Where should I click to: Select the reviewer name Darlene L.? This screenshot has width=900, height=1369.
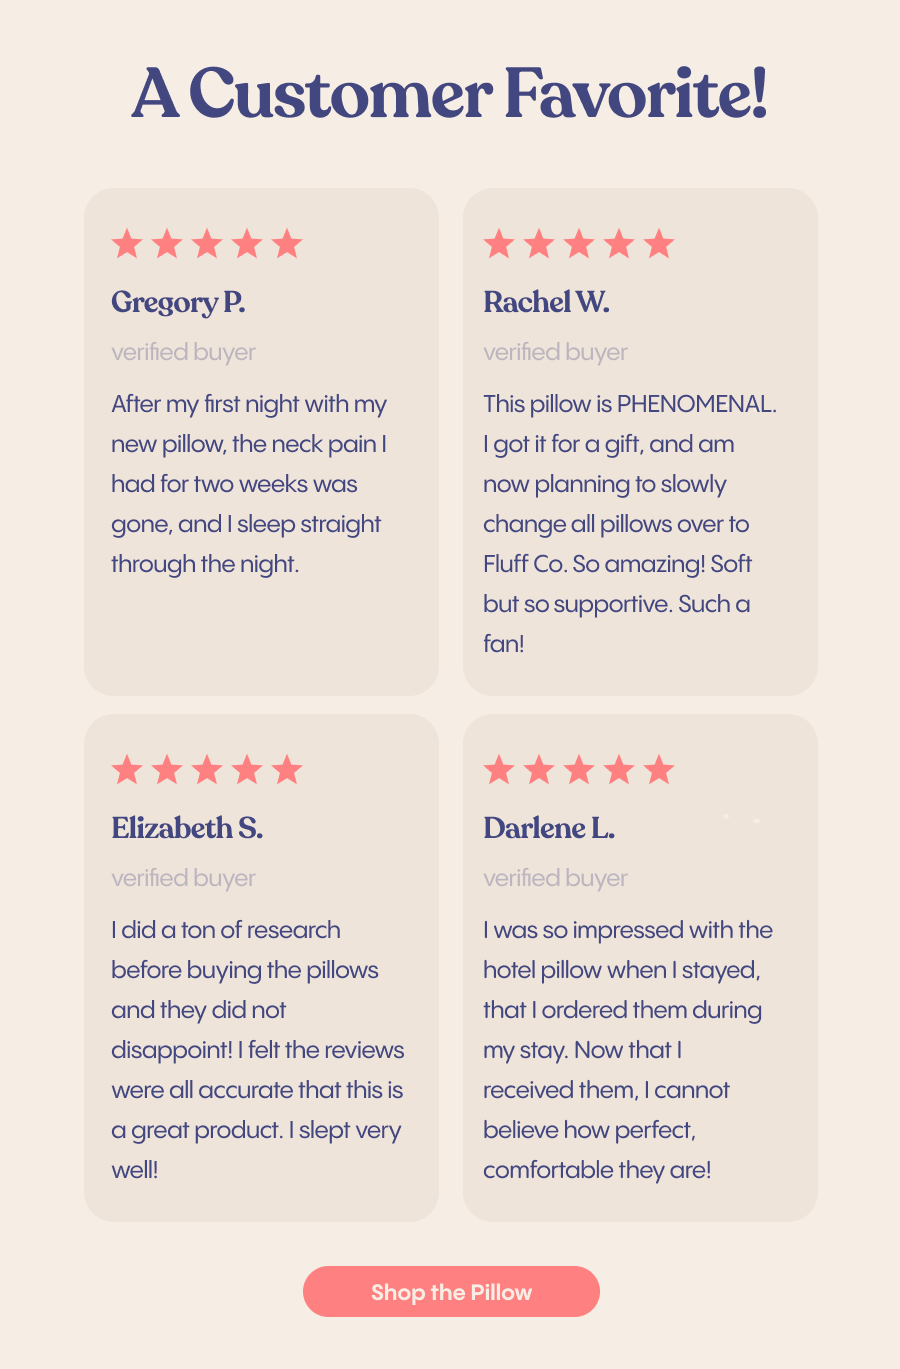point(549,828)
